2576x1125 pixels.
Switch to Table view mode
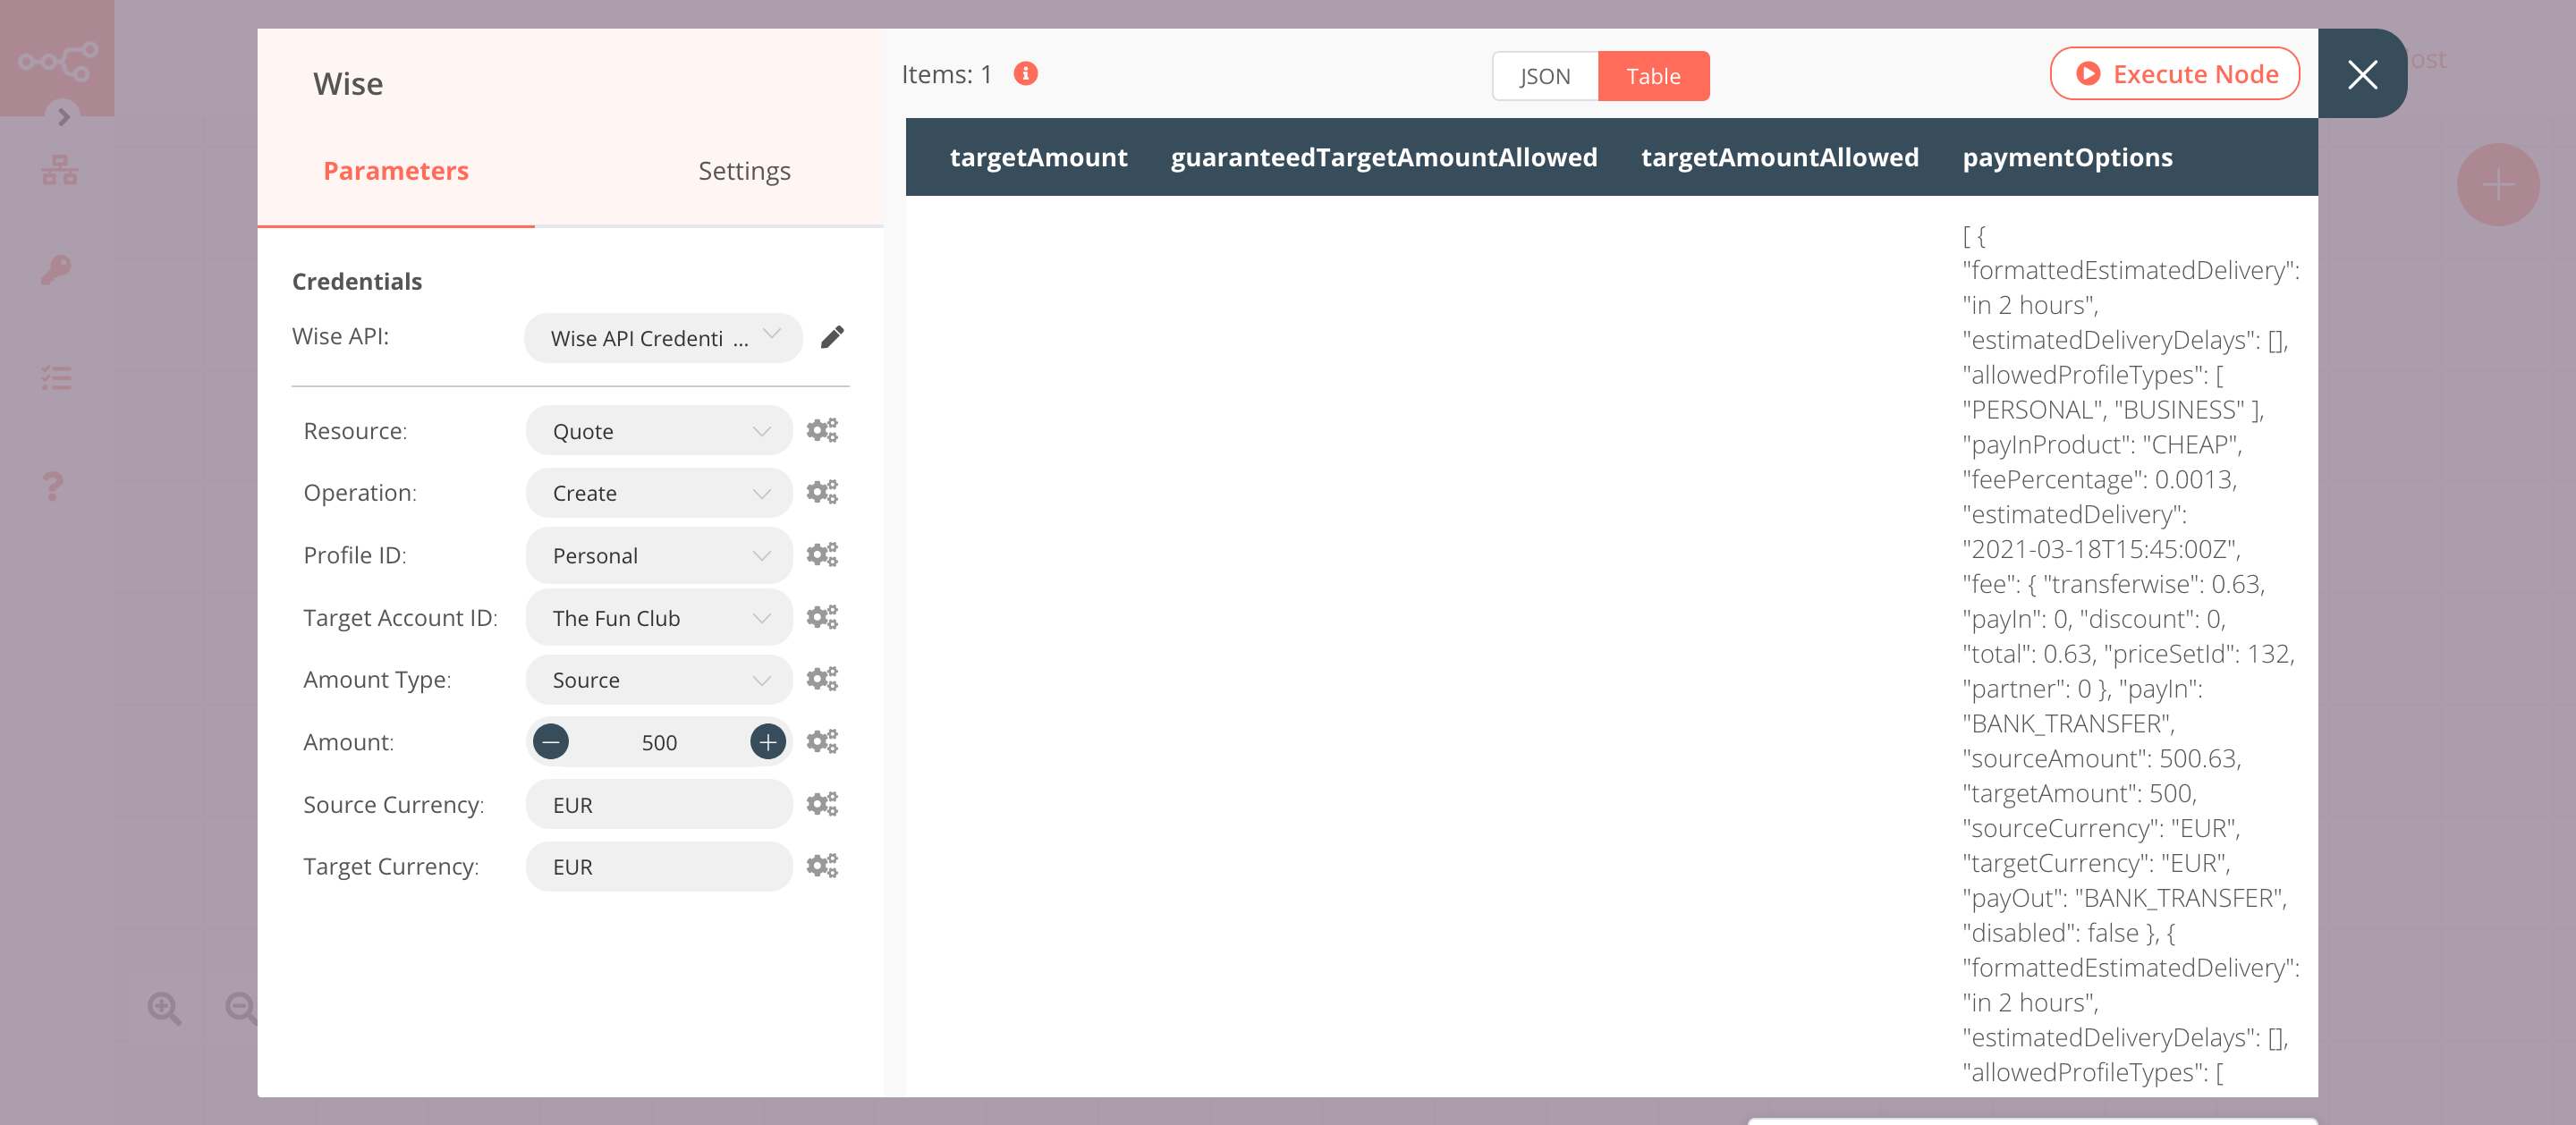pos(1653,75)
